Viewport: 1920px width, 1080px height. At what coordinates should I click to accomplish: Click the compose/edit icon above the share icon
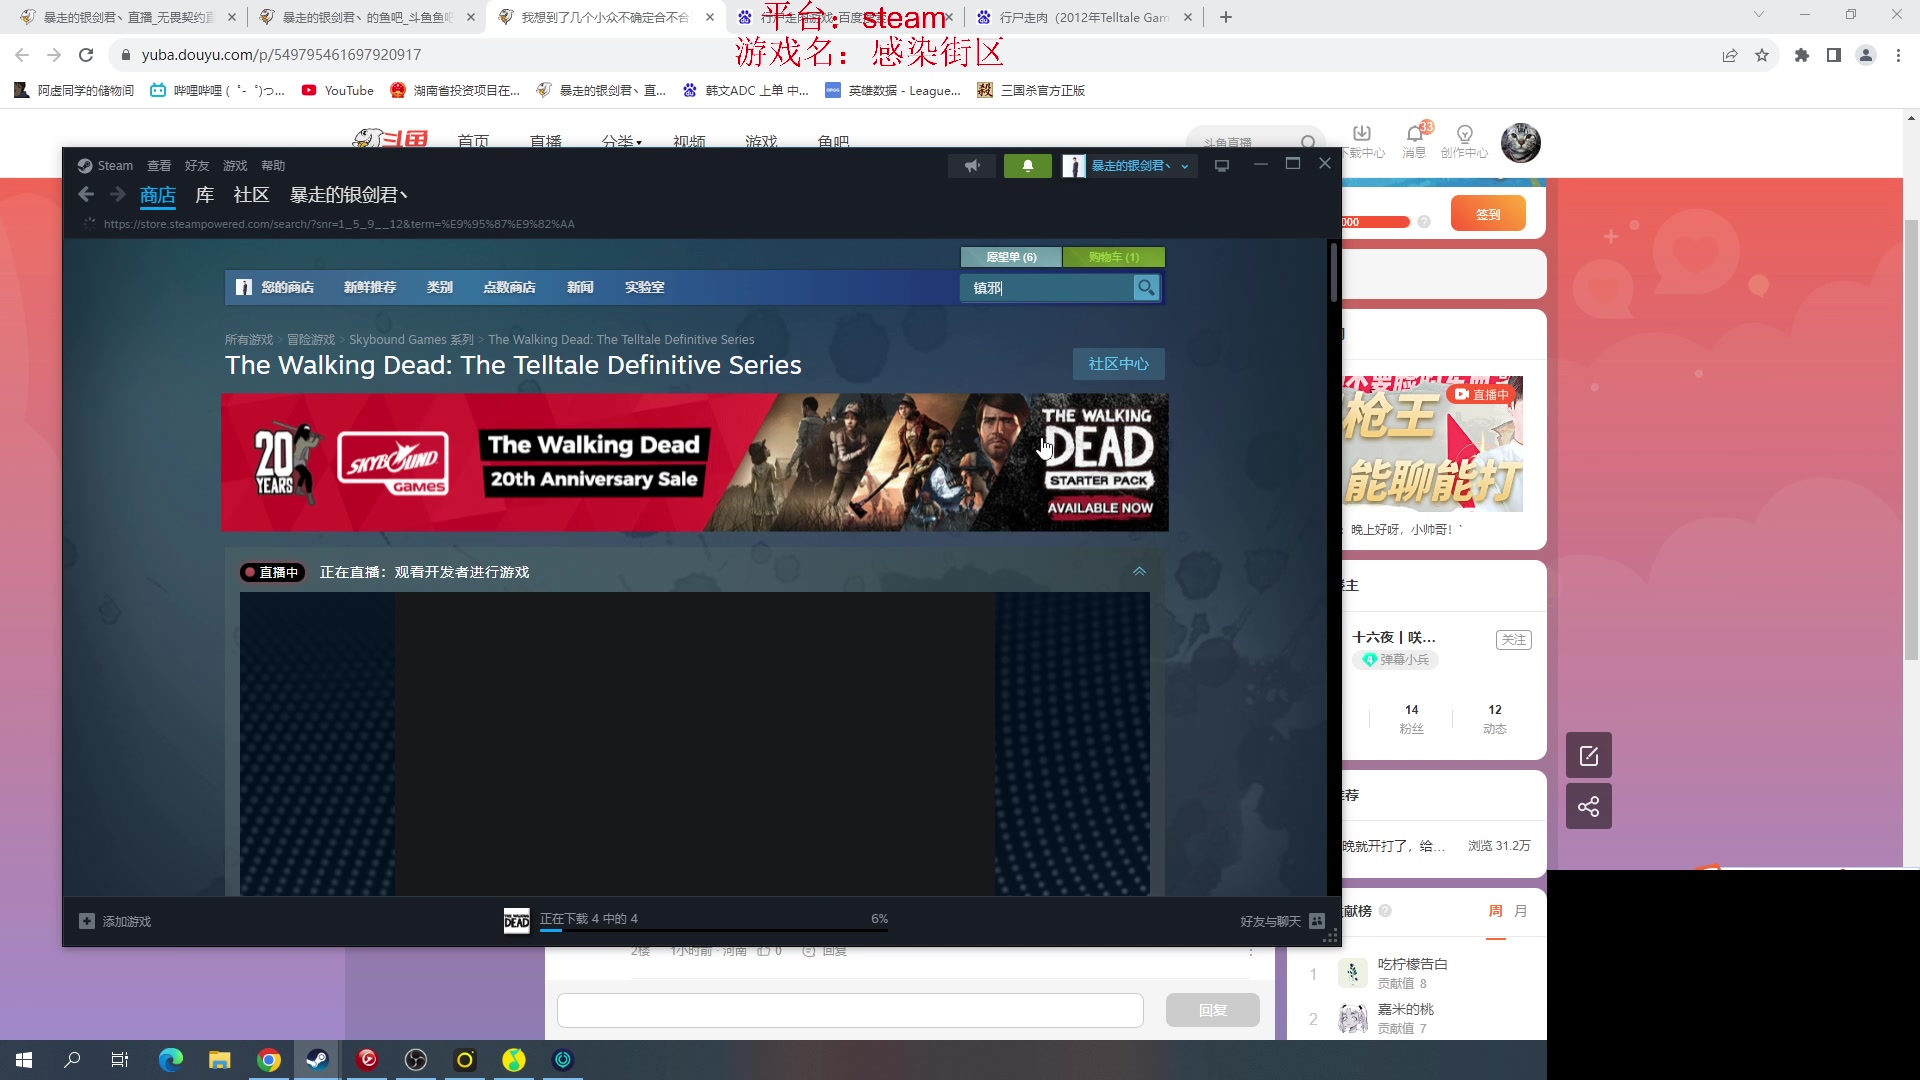click(1588, 755)
